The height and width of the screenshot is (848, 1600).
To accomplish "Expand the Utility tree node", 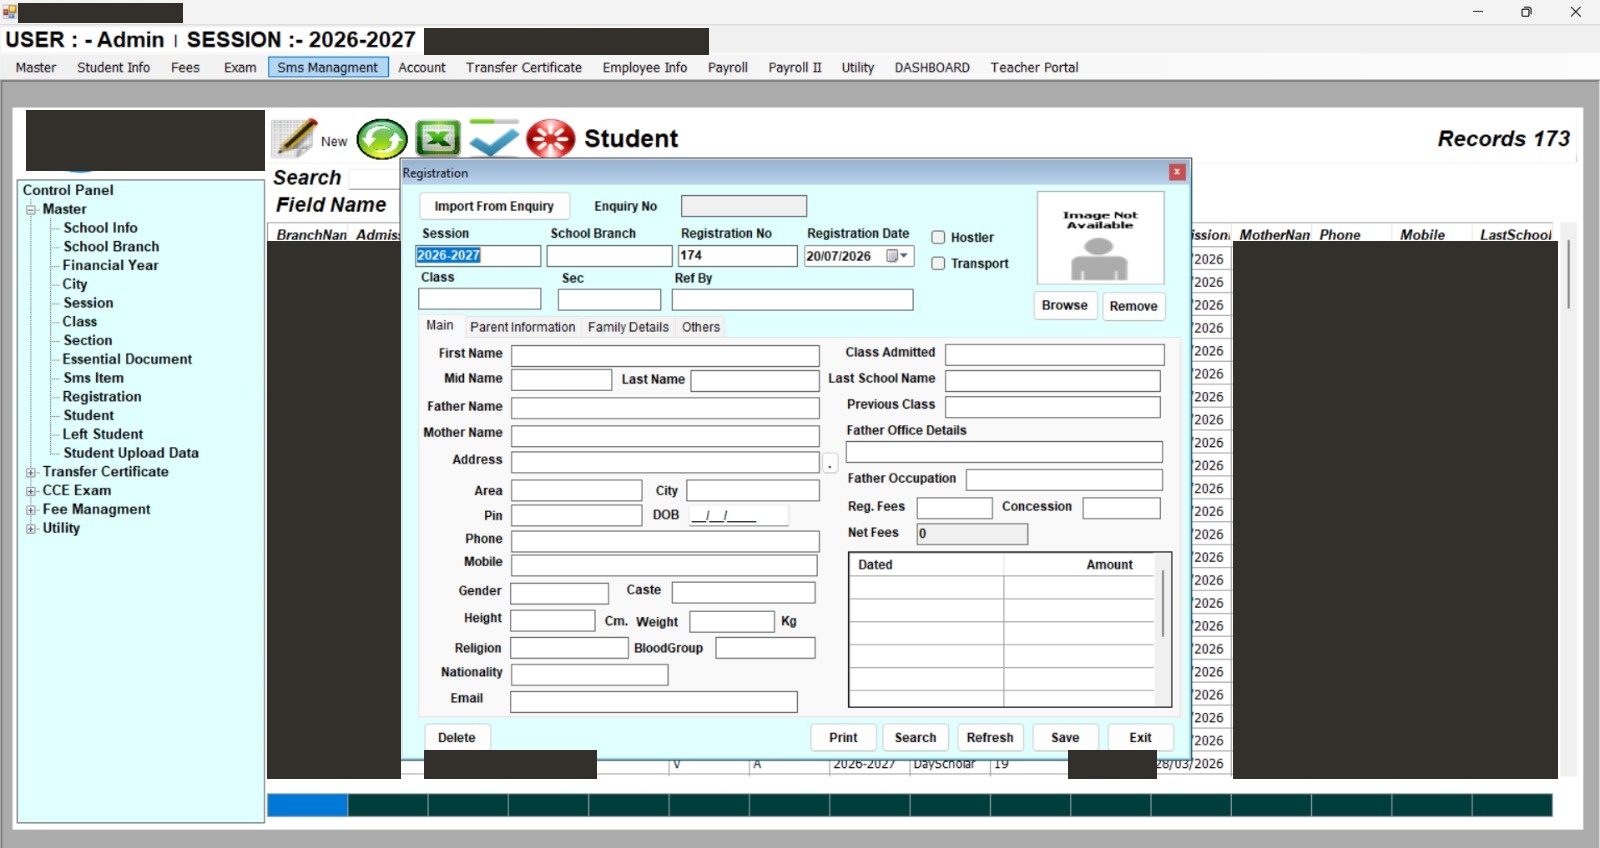I will pyautogui.click(x=31, y=529).
